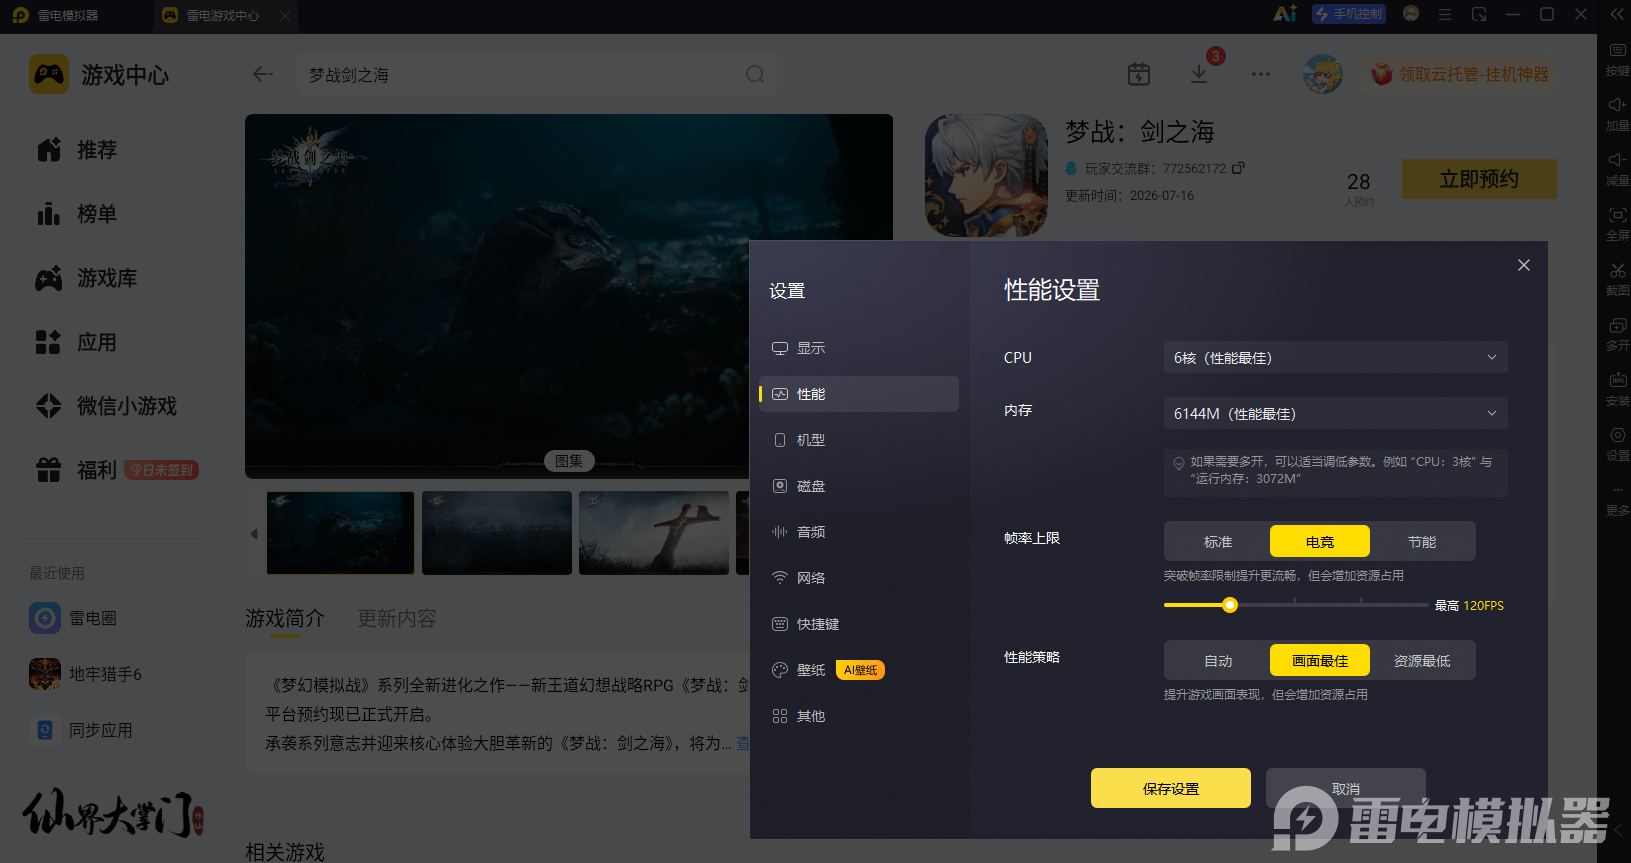Open recently used 雷电圈
1631x863 pixels.
(x=73, y=618)
